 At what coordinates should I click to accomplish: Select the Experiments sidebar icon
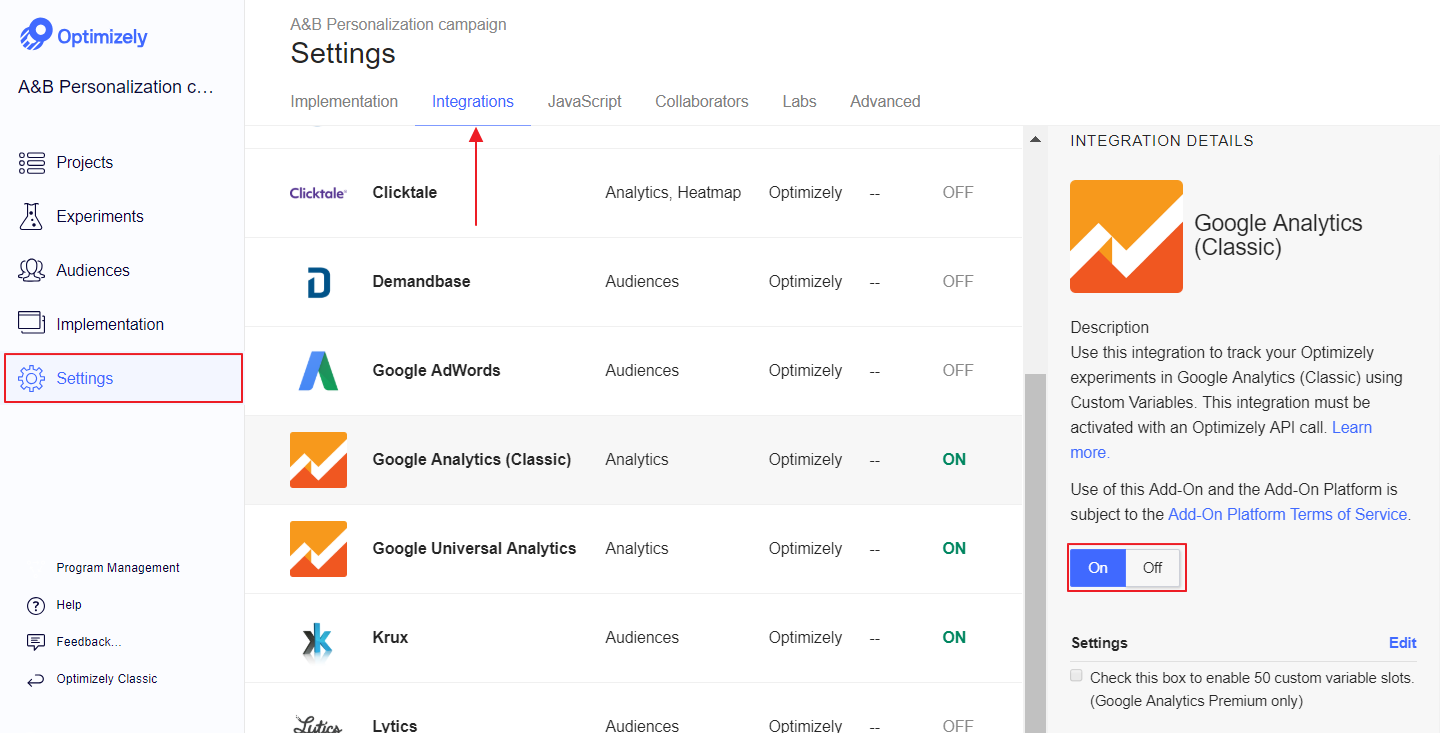coord(31,216)
